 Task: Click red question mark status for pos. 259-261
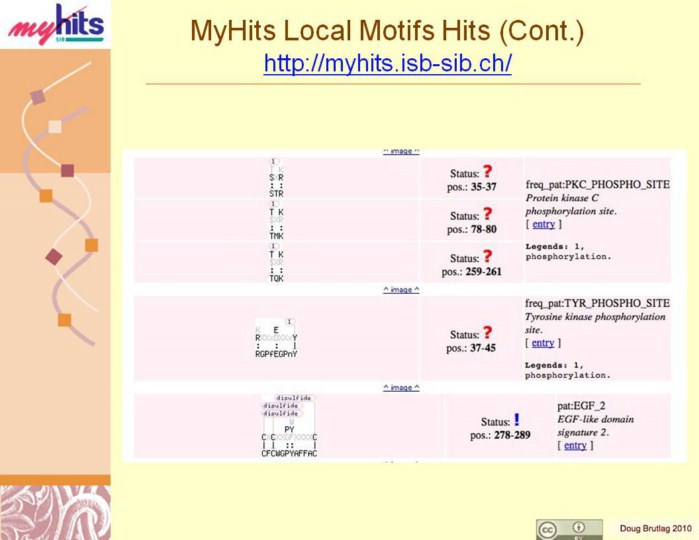tap(487, 256)
